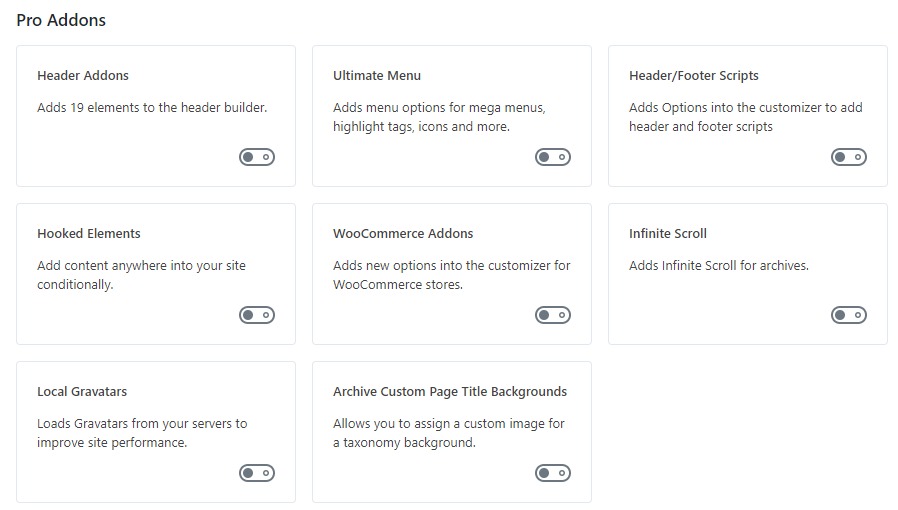Enable the Header Addons toggle
The image size is (898, 510).
click(x=257, y=157)
